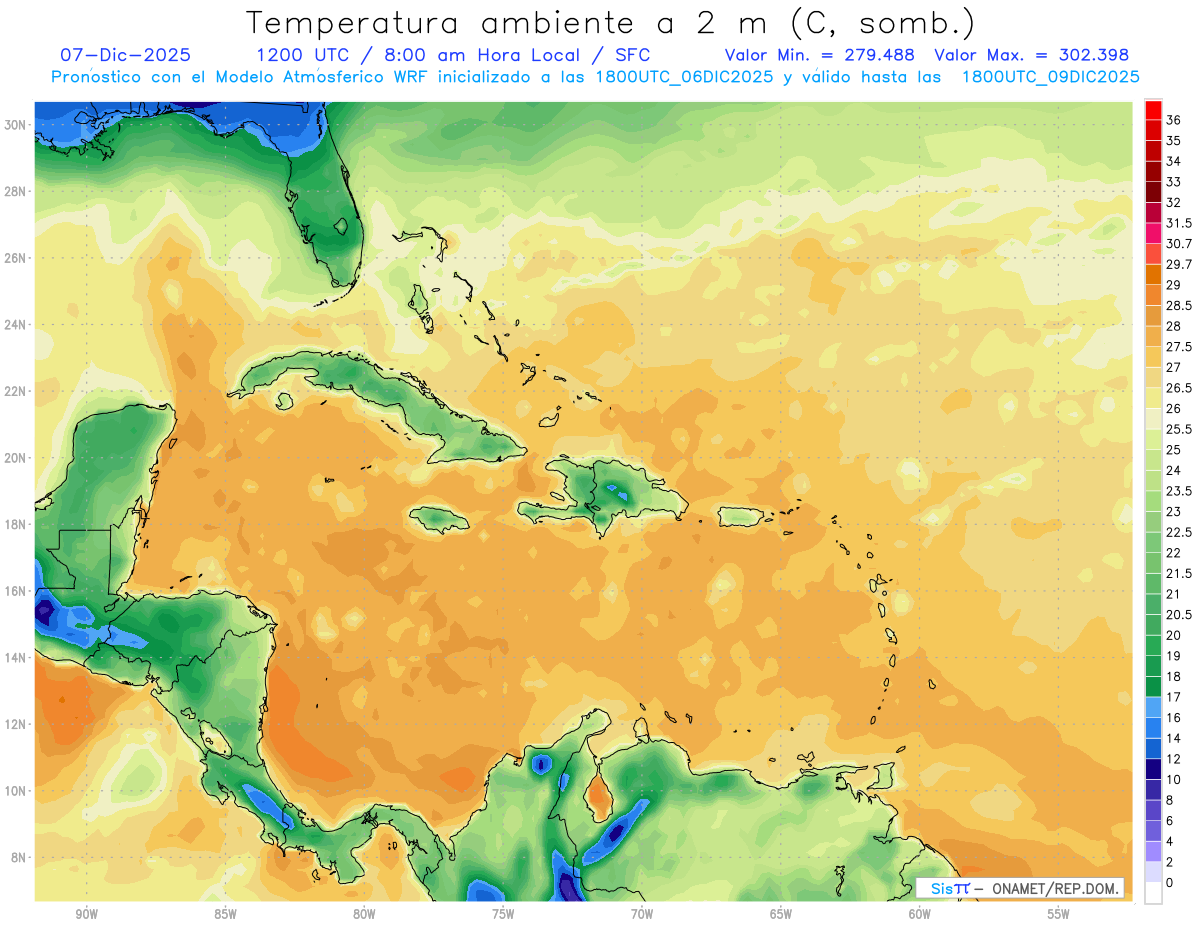Click the '14' color scale label
Screen dimensions: 1200x927
(1173, 738)
